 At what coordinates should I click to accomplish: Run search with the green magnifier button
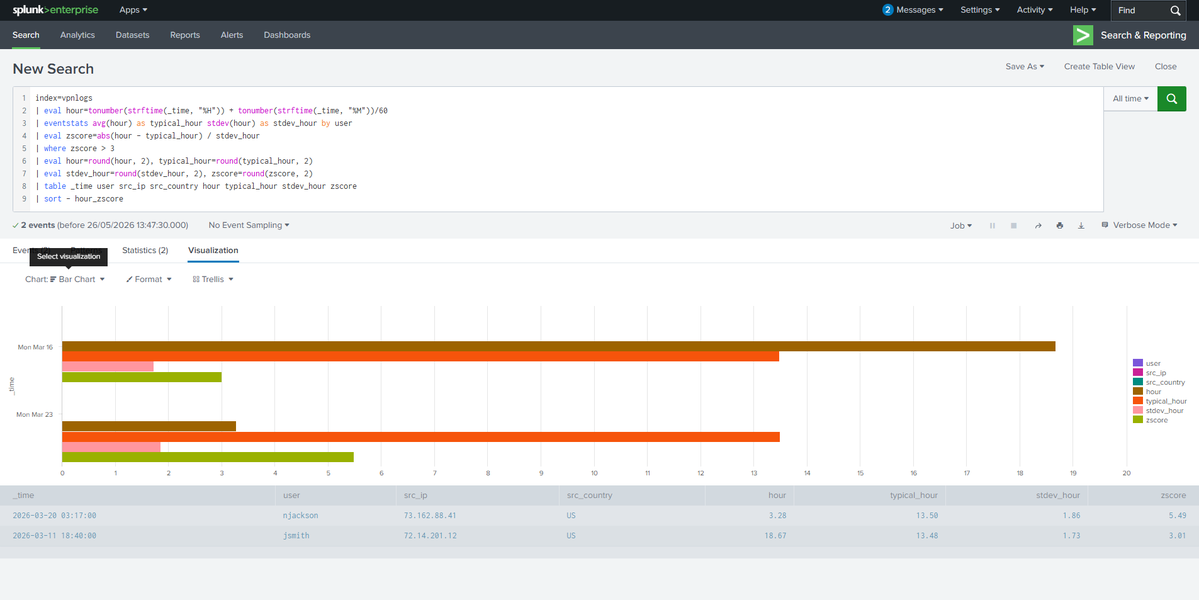point(1171,99)
